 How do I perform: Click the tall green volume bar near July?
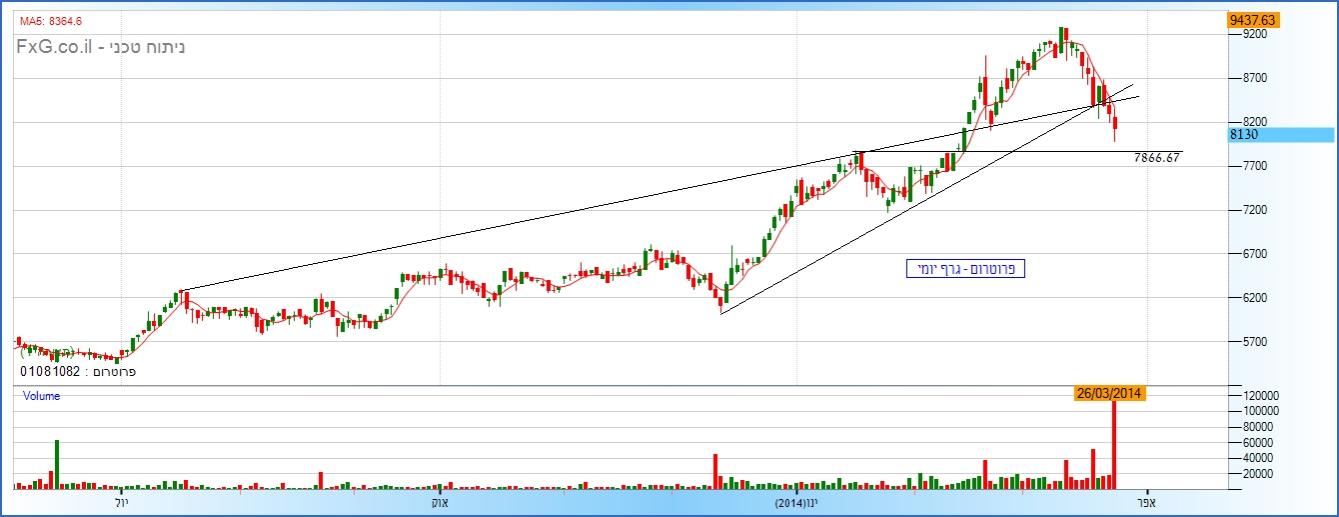(x=57, y=464)
